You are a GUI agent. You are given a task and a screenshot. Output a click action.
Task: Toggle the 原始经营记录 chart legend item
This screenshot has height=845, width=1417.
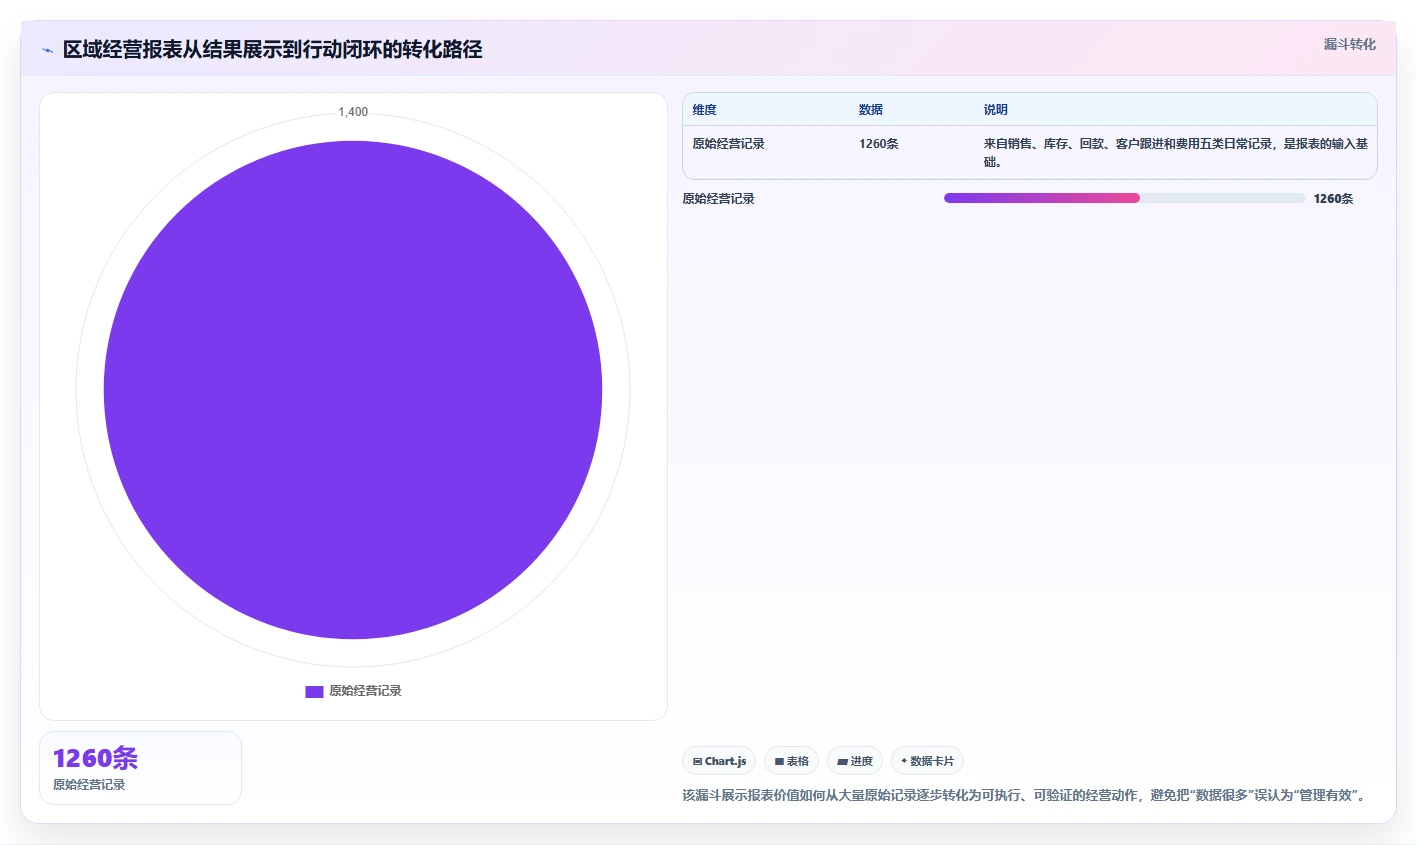(353, 691)
